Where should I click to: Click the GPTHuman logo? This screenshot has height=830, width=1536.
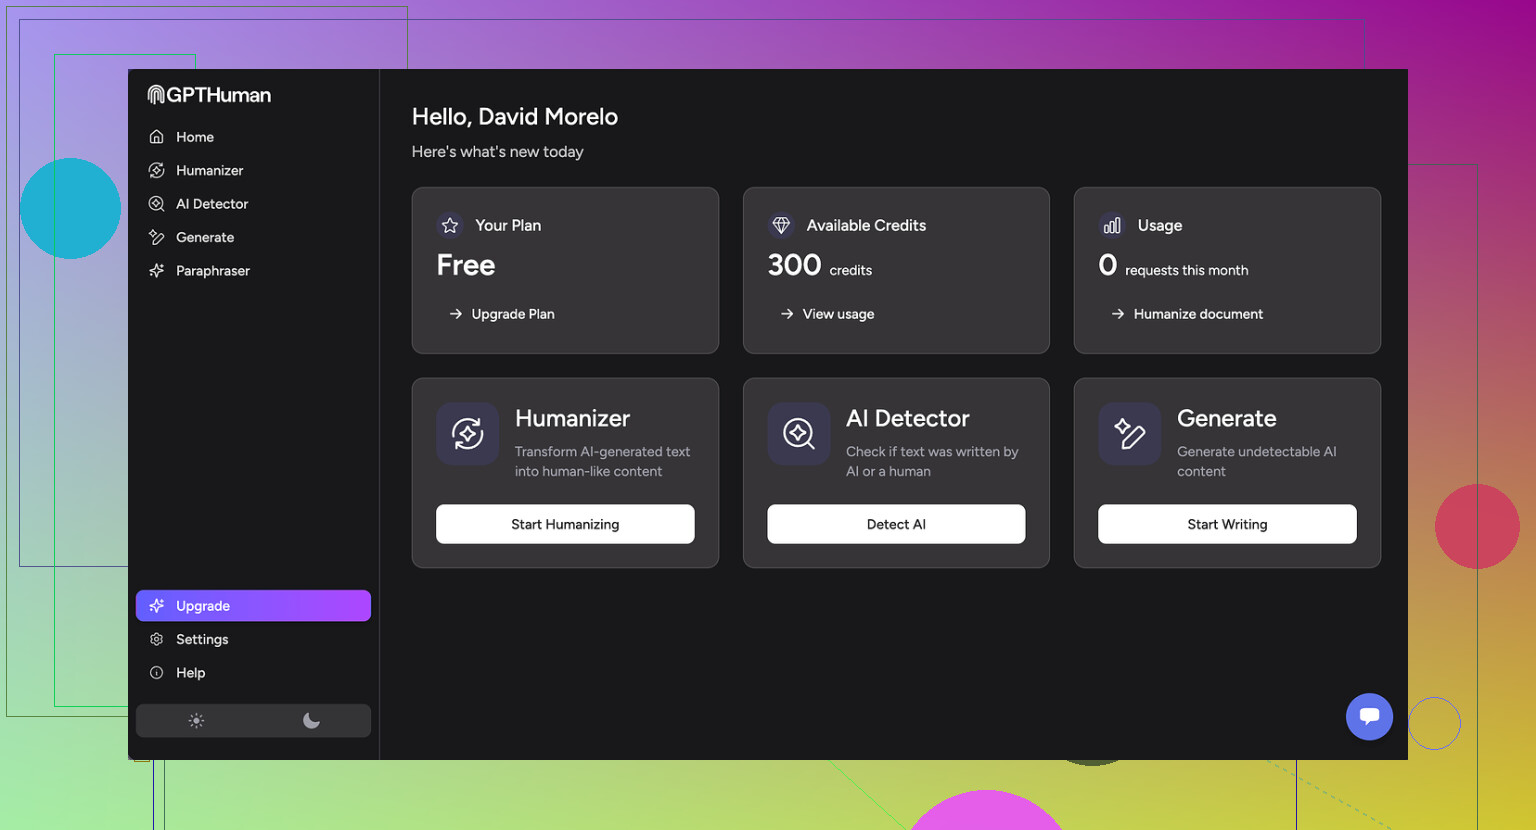pyautogui.click(x=209, y=95)
